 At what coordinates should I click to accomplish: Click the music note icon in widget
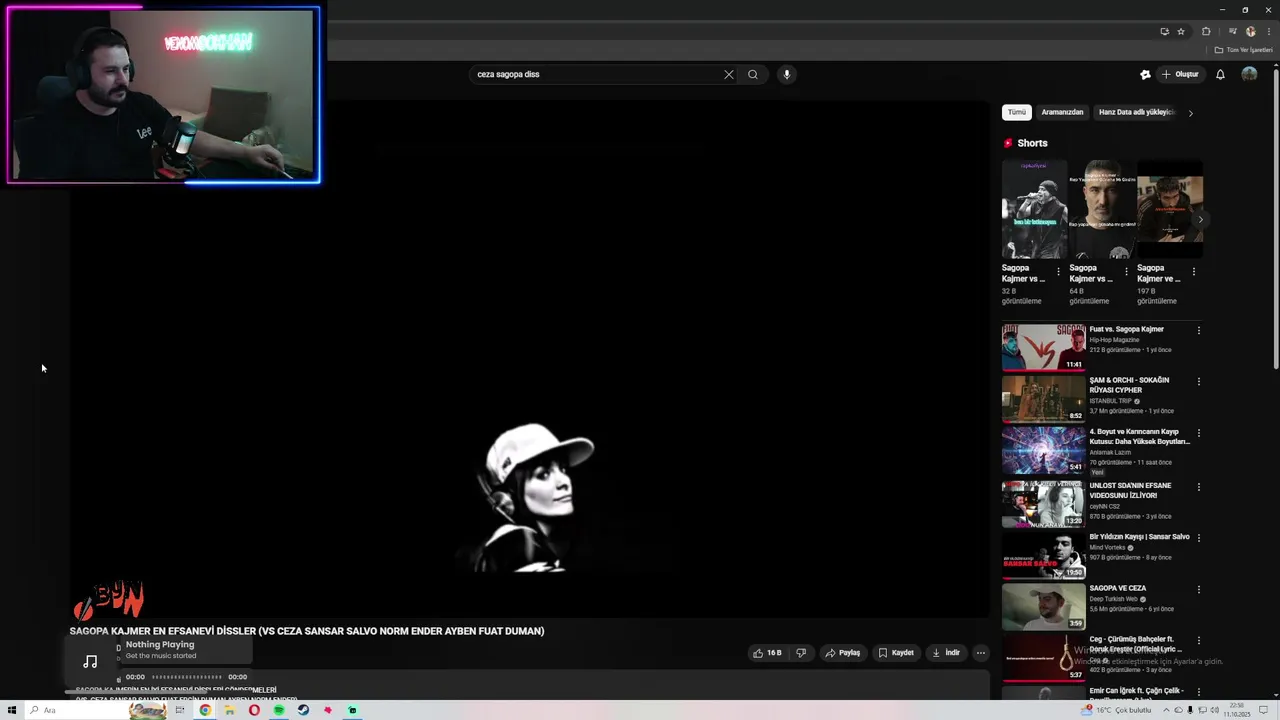click(90, 661)
